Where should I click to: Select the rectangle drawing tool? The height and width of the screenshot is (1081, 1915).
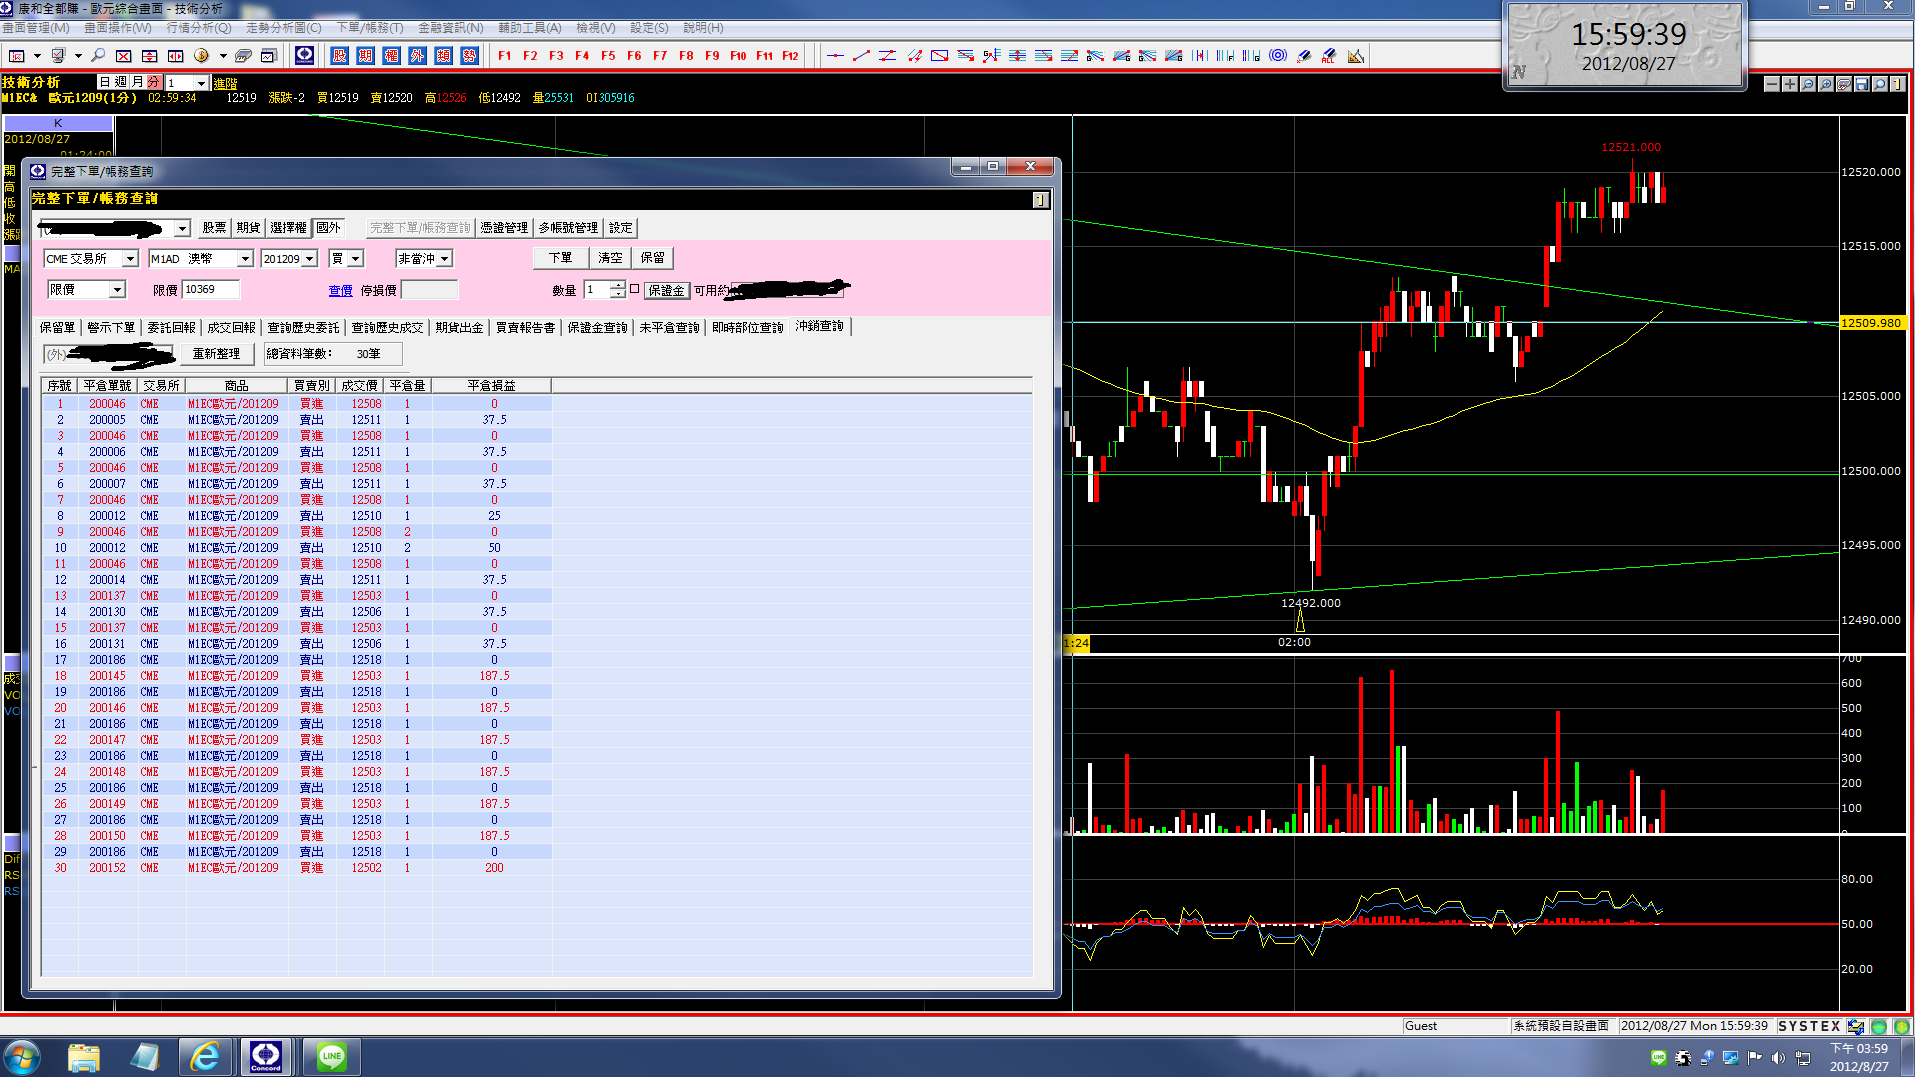[x=940, y=56]
